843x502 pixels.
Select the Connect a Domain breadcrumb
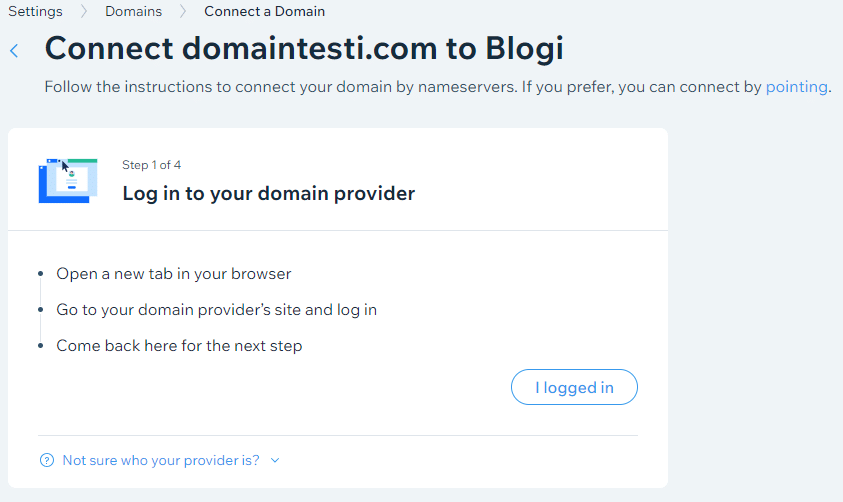click(264, 12)
